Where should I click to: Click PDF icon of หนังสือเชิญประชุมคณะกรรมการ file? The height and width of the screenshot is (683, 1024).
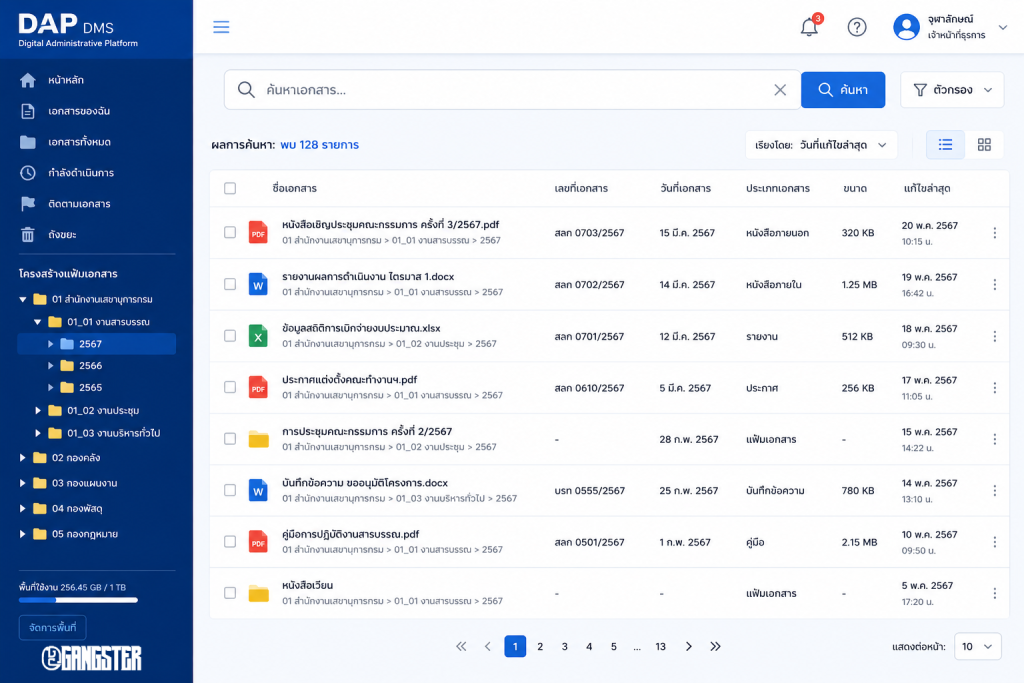(258, 232)
